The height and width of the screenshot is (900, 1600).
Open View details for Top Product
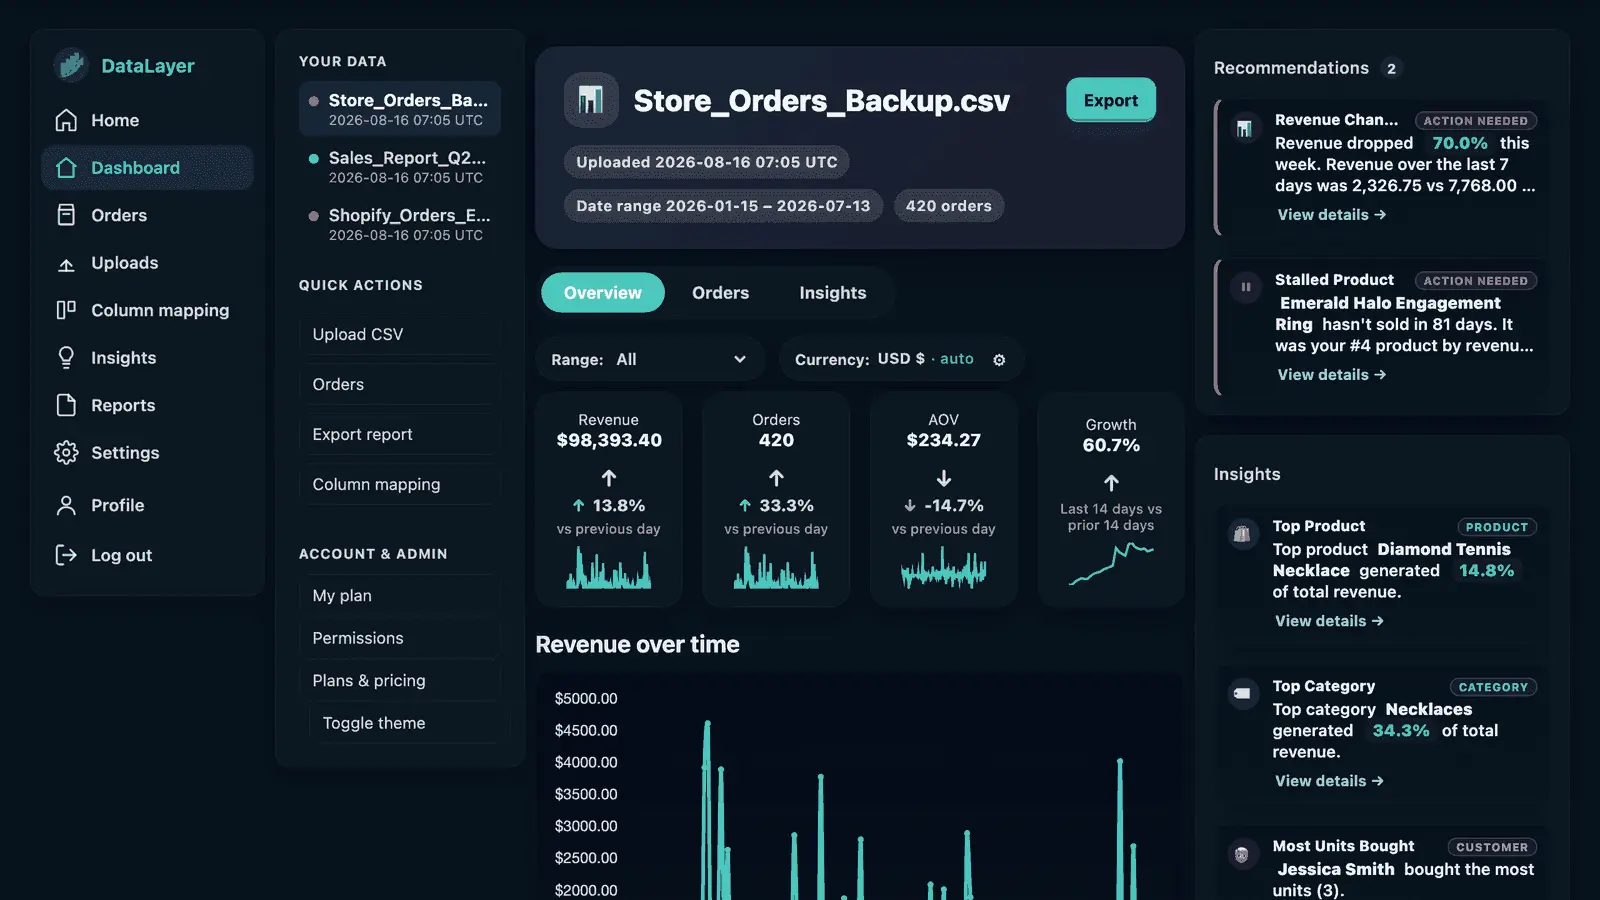point(1329,621)
